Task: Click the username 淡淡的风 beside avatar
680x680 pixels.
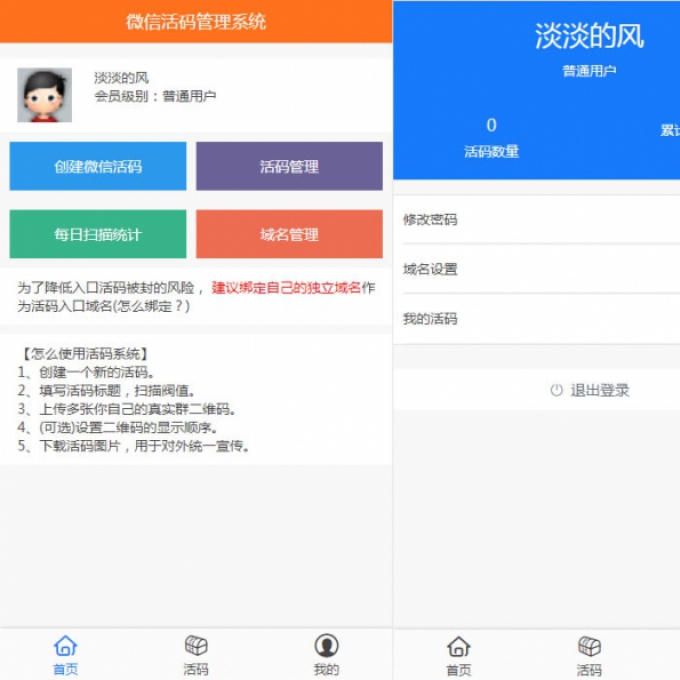Action: pos(121,78)
